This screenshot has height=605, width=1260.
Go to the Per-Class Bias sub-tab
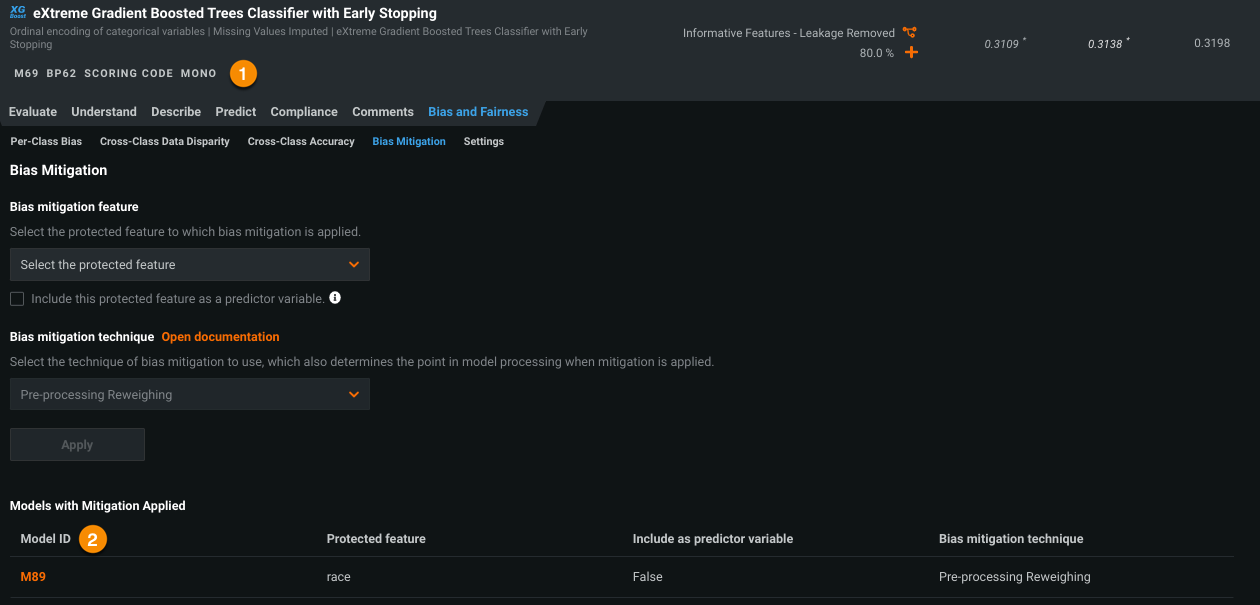click(46, 142)
